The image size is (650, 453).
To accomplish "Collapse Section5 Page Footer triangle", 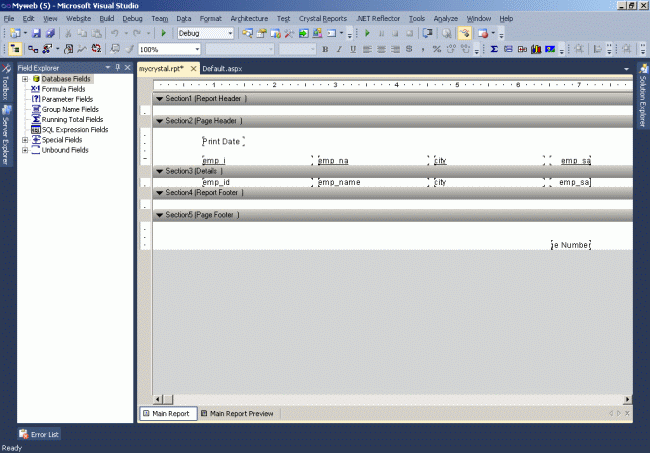I will tap(159, 215).
